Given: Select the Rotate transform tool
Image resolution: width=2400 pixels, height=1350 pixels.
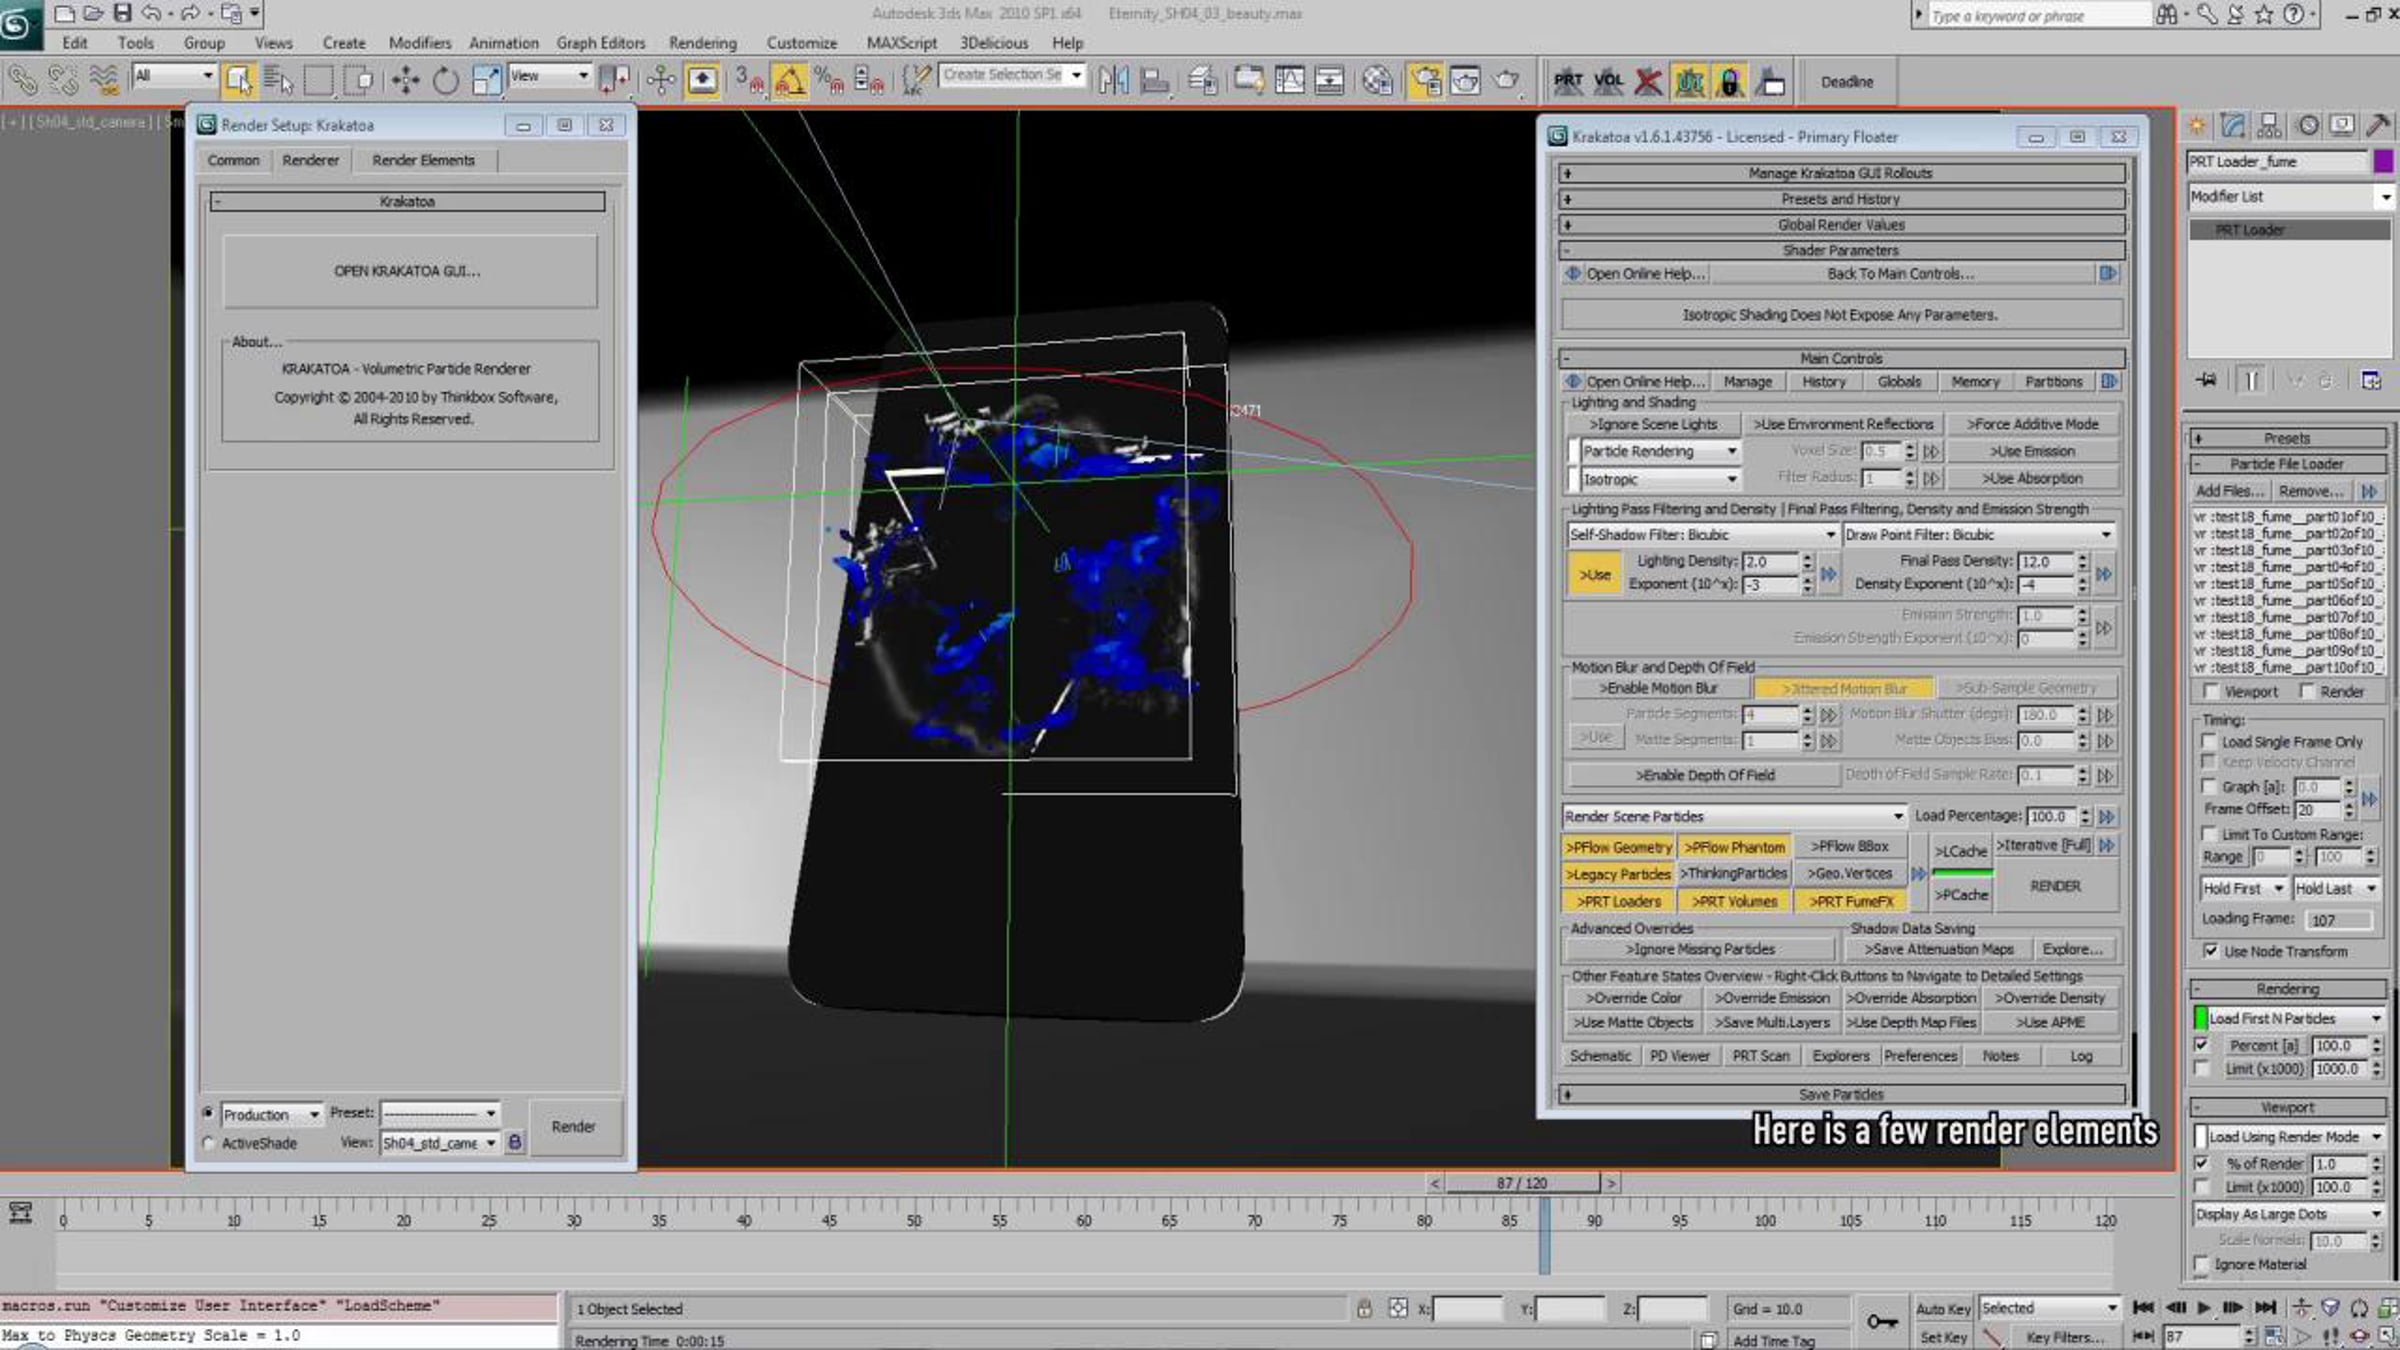Looking at the screenshot, I should [445, 81].
